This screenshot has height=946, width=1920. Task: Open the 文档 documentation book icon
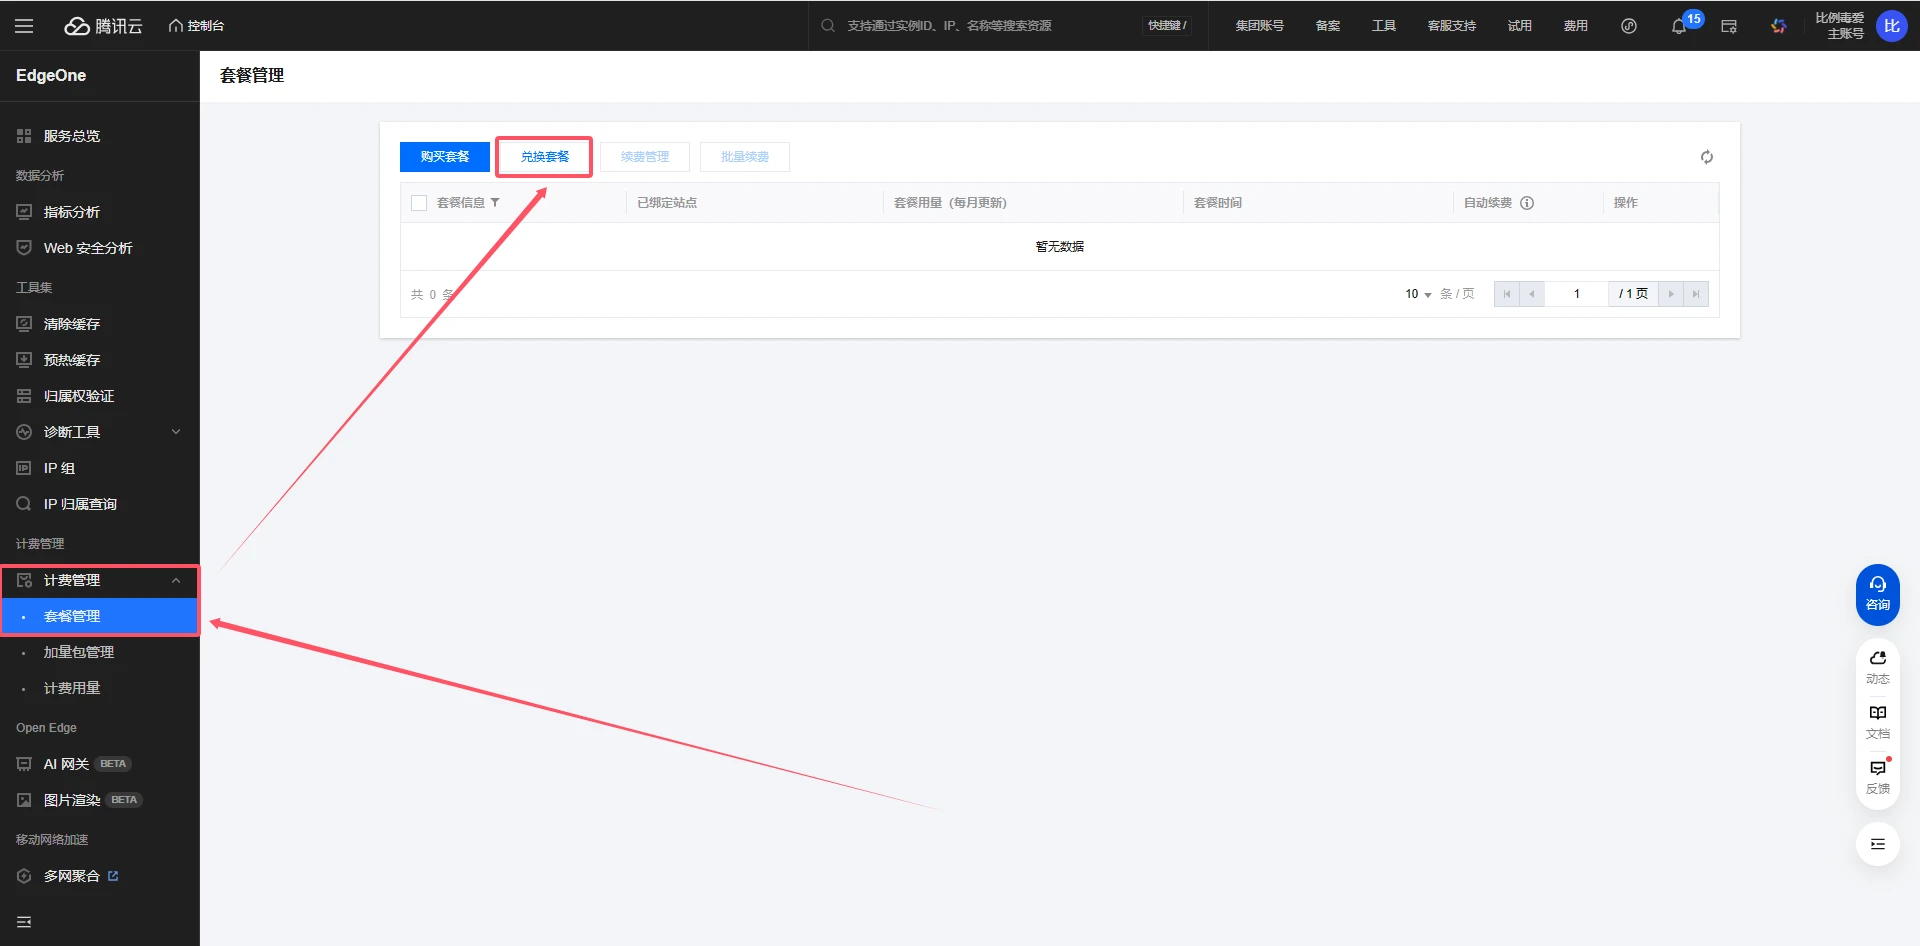coord(1877,721)
